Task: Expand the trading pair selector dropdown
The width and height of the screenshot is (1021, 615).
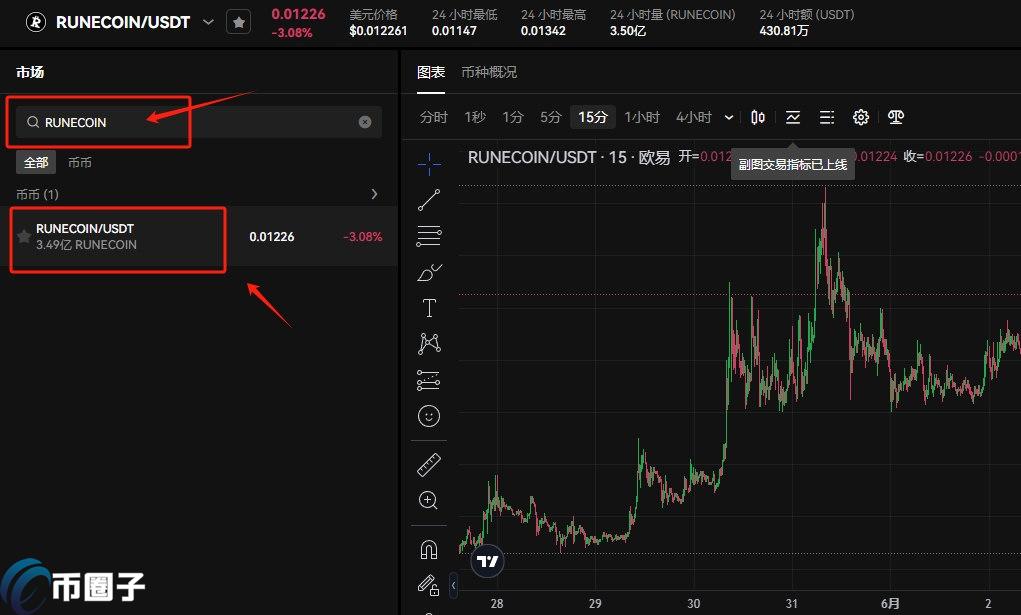Action: (208, 22)
